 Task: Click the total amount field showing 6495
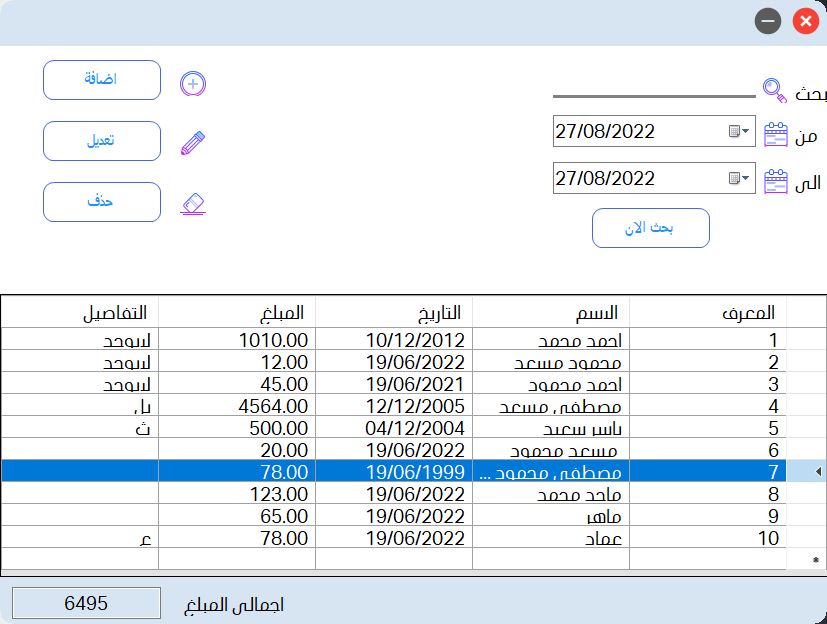(x=86, y=603)
